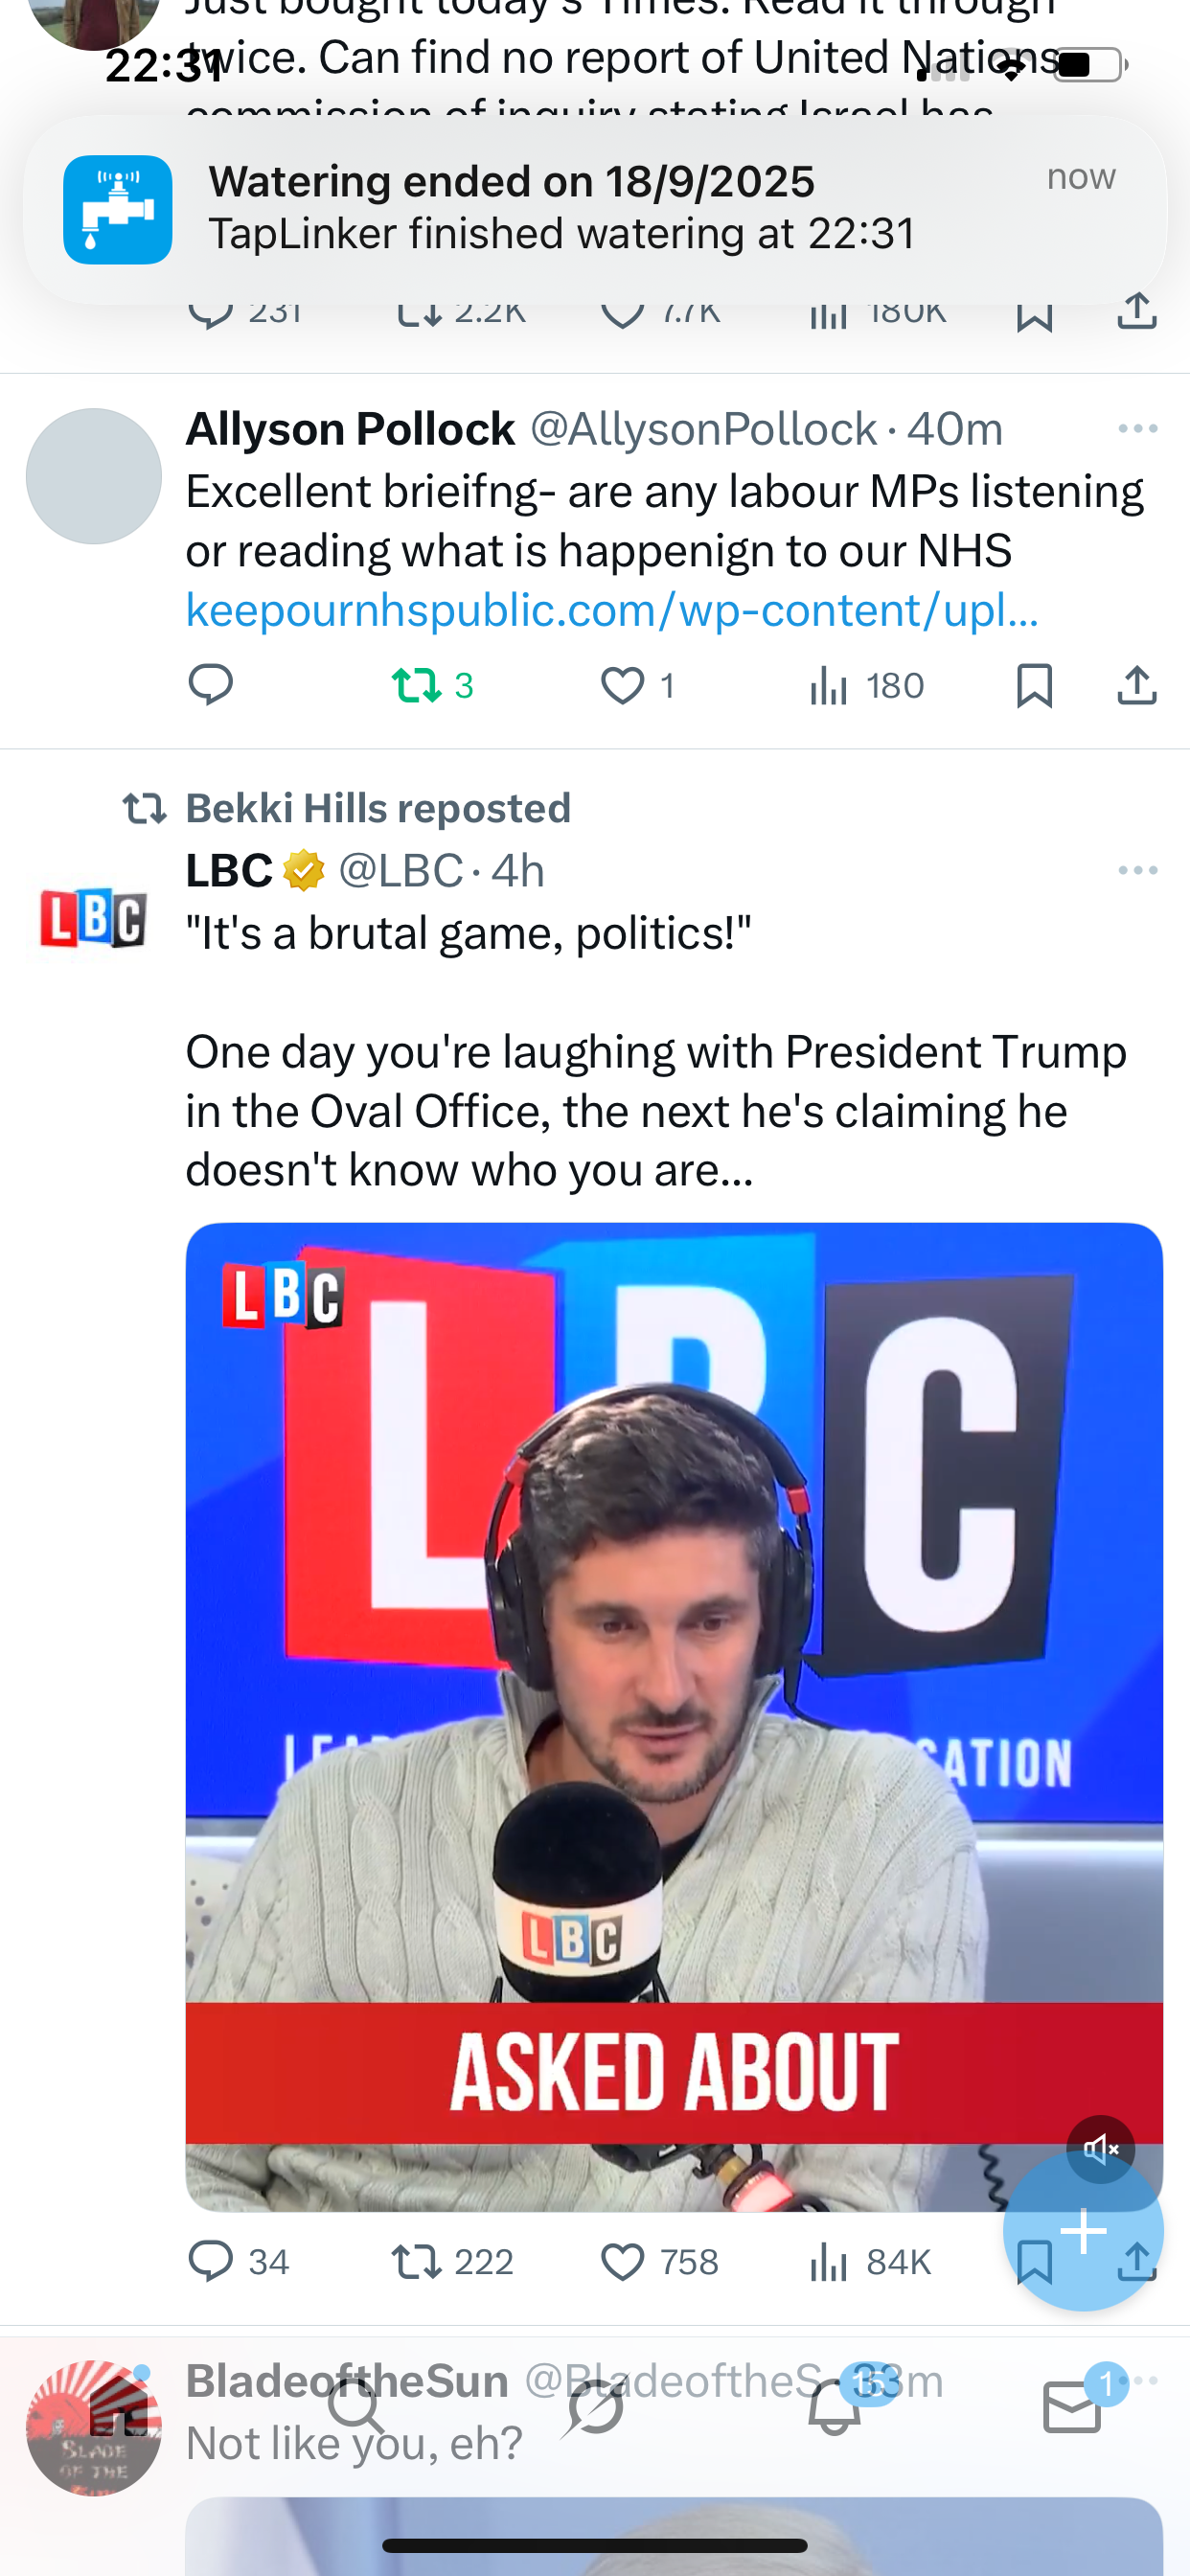The height and width of the screenshot is (2576, 1190).
Task: Open the TapLinker watering notification banner
Action: click(x=594, y=208)
